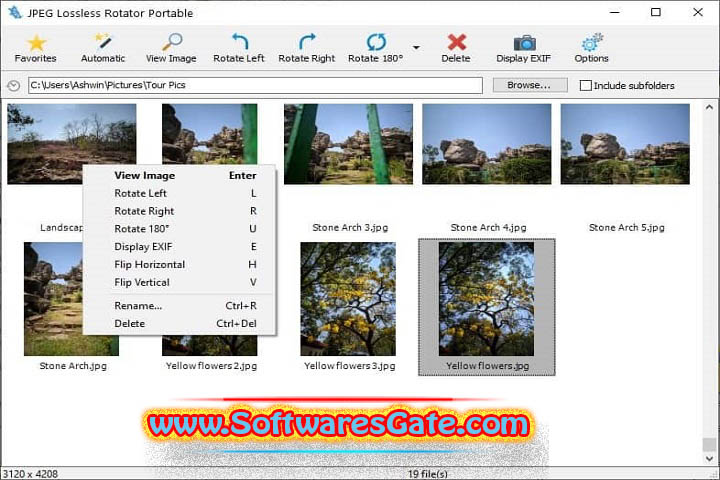Viewport: 720px width, 480px height.
Task: Click the folder path input field
Action: (x=255, y=85)
